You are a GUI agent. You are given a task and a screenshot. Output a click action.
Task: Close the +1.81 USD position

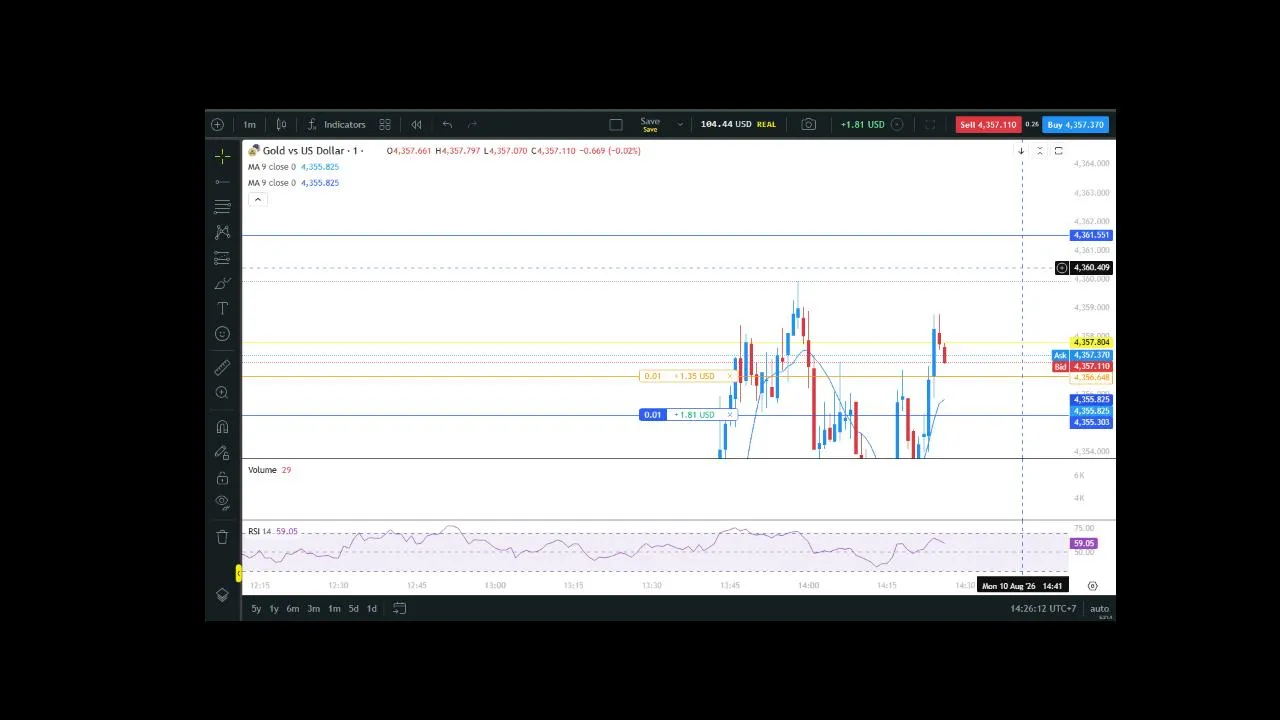[730, 415]
